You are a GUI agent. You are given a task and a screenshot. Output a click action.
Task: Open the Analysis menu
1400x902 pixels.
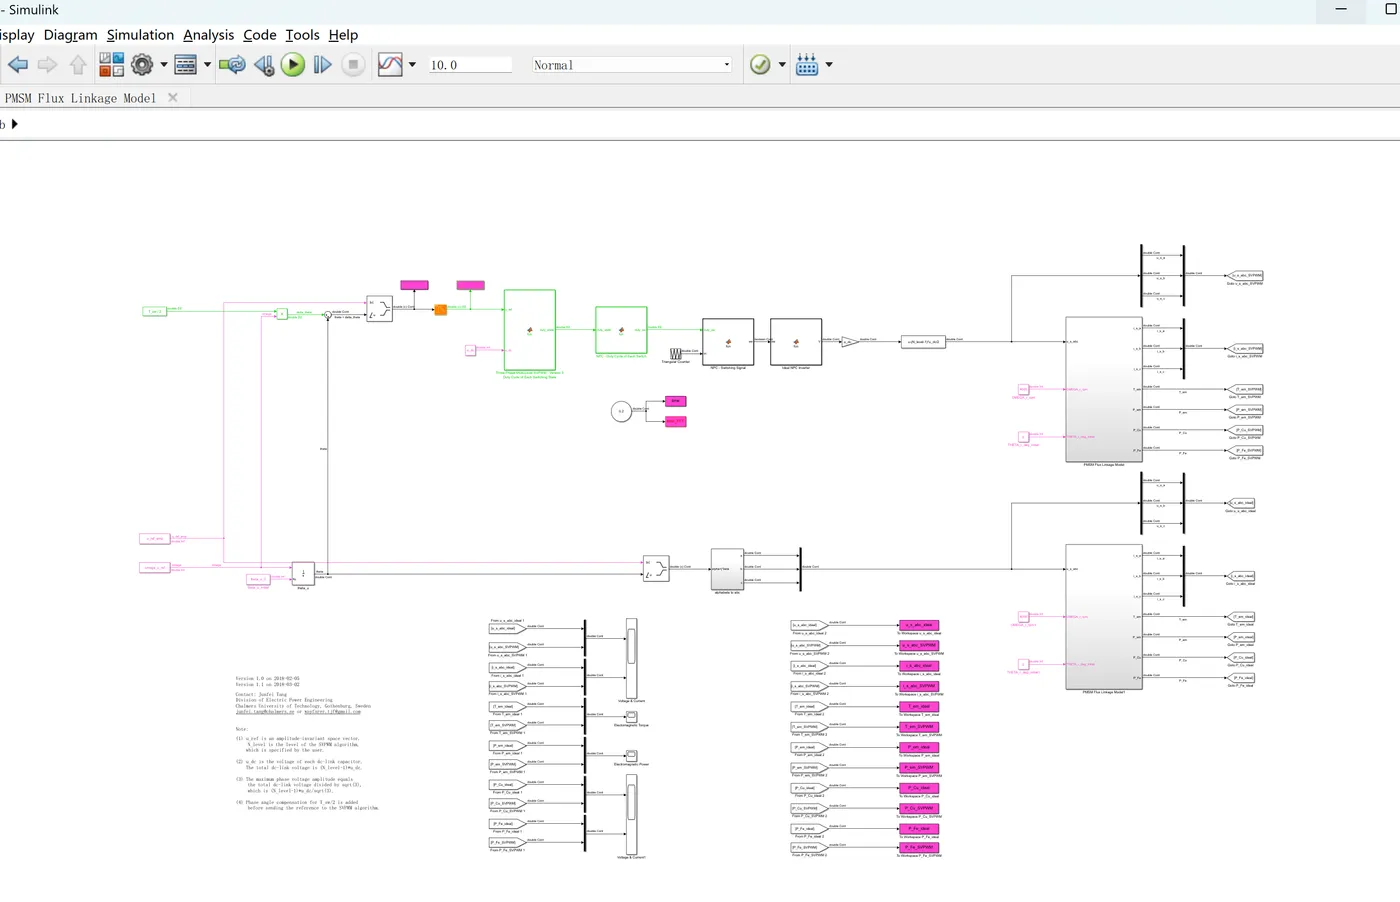pos(208,35)
